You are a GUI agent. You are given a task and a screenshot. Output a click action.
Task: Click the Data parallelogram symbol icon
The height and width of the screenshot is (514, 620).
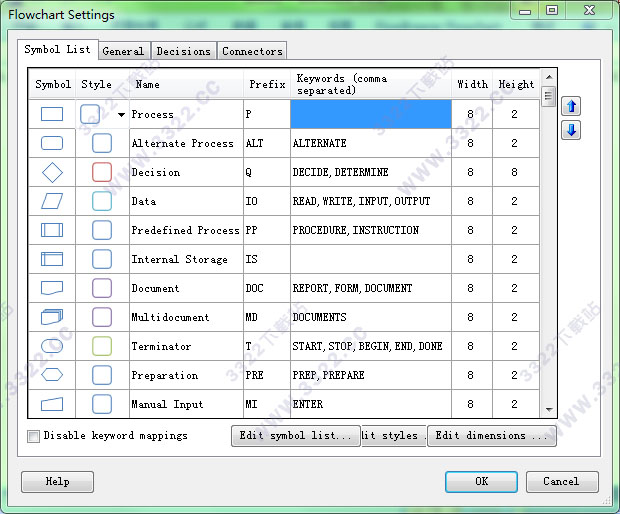52,201
